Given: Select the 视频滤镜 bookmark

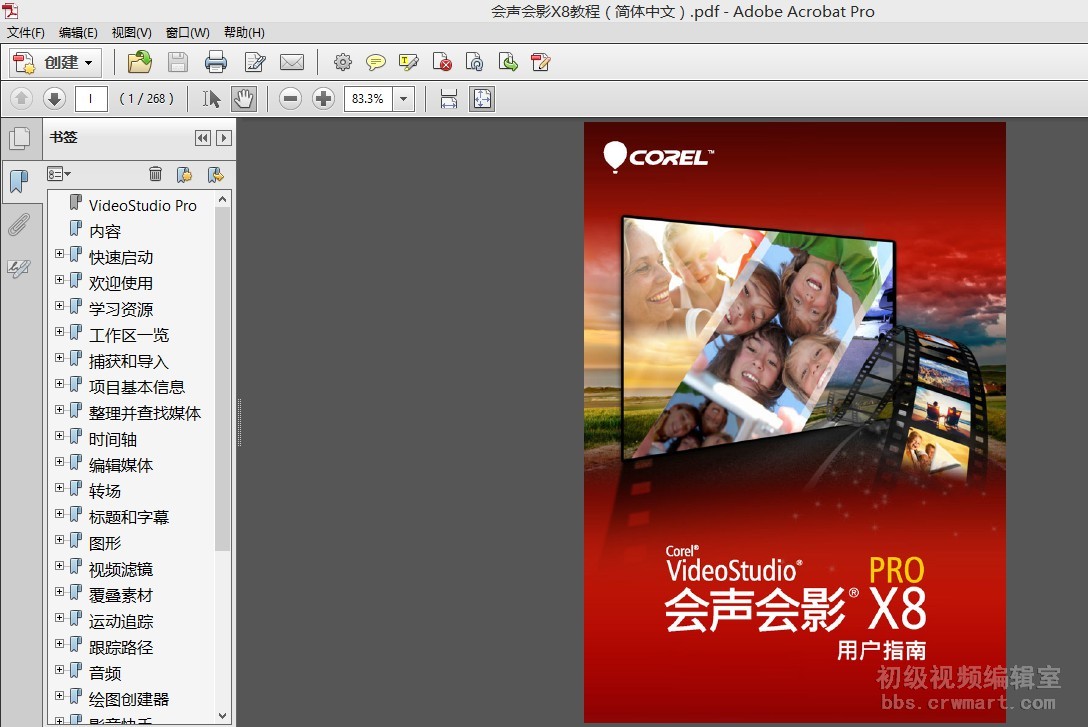Looking at the screenshot, I should pos(121,570).
